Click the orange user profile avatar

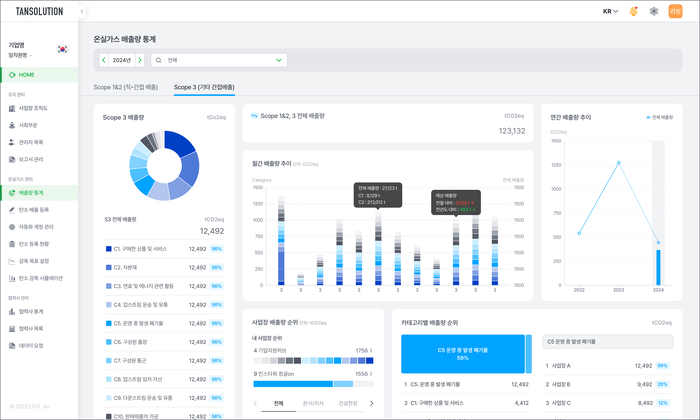[676, 12]
